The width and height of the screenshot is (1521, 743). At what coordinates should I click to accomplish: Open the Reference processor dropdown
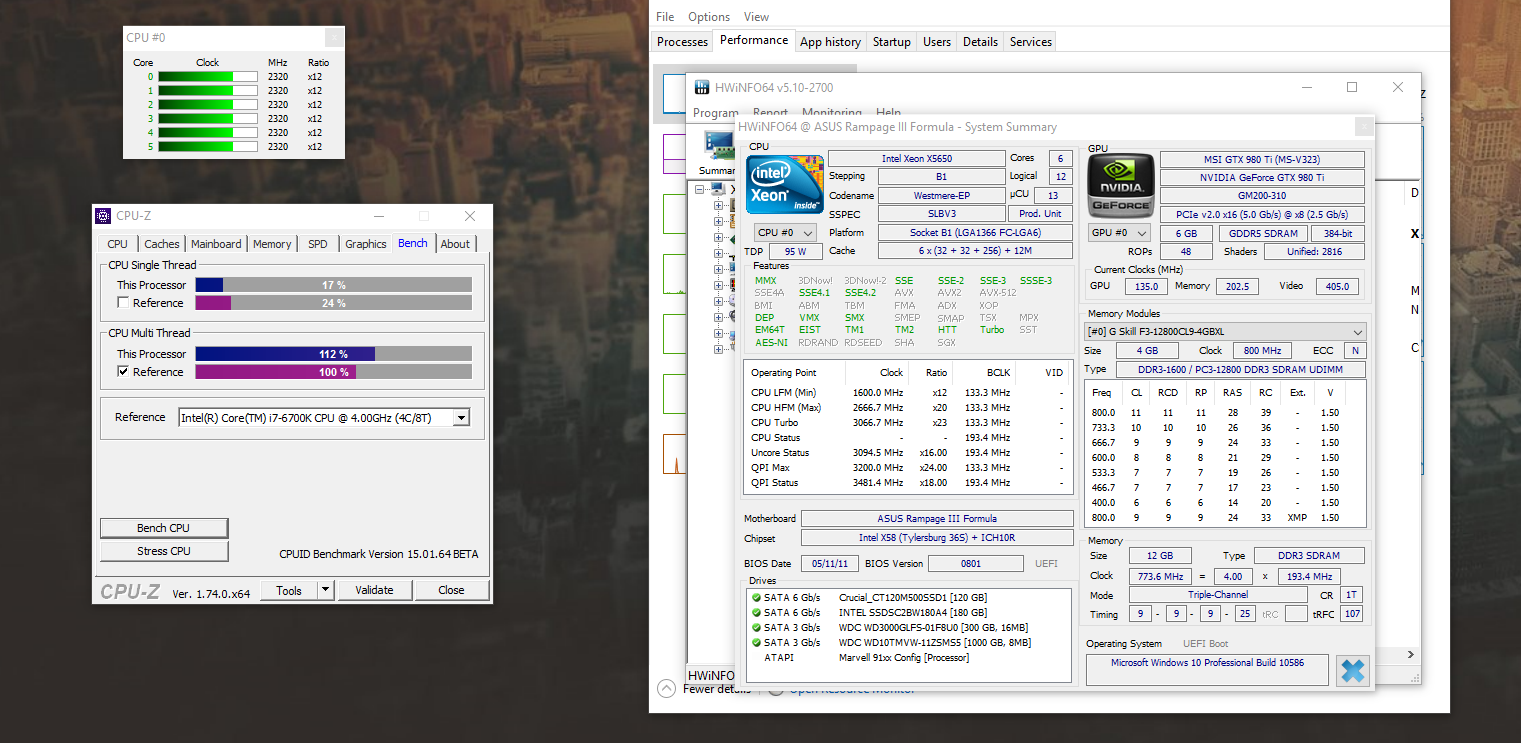click(x=460, y=418)
